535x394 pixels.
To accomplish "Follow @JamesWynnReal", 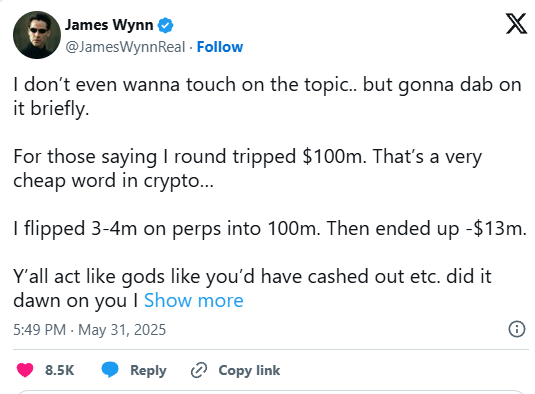I will (x=220, y=47).
